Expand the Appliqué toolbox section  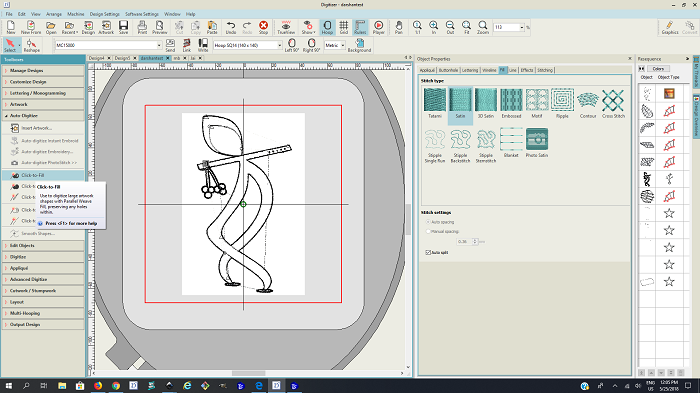(x=43, y=268)
